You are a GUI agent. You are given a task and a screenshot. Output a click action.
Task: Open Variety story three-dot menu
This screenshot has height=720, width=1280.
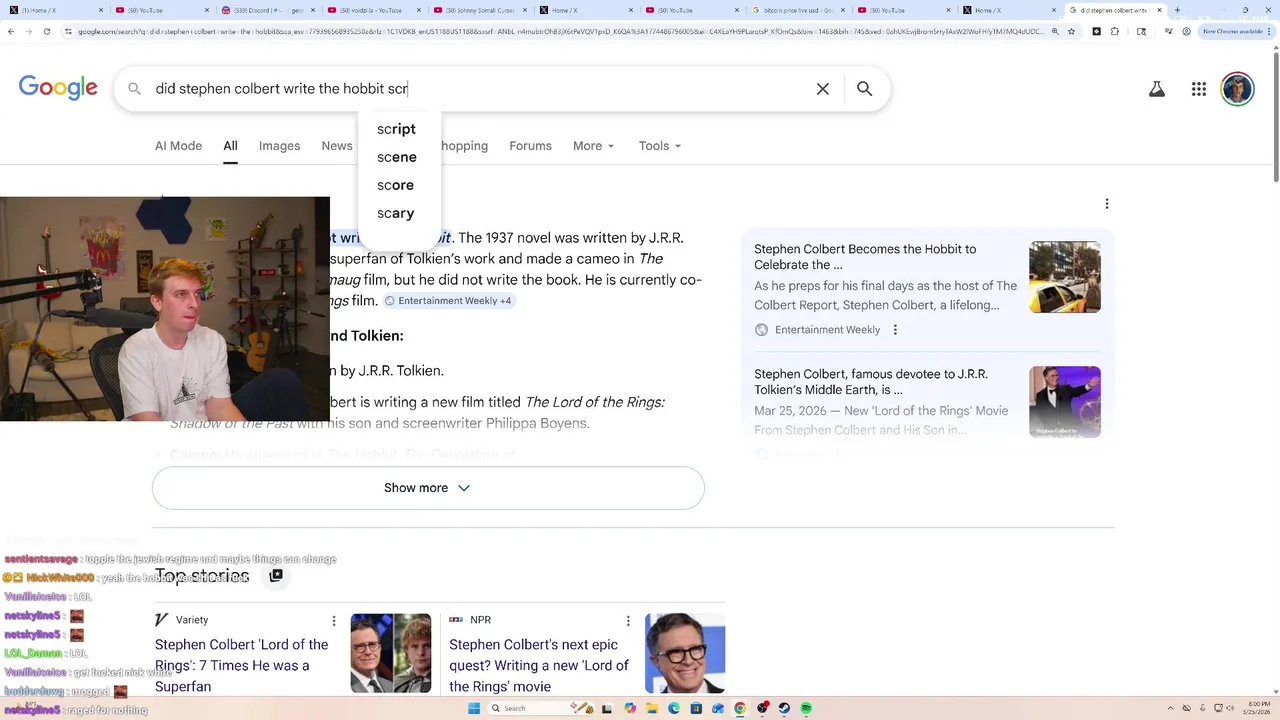[333, 621]
